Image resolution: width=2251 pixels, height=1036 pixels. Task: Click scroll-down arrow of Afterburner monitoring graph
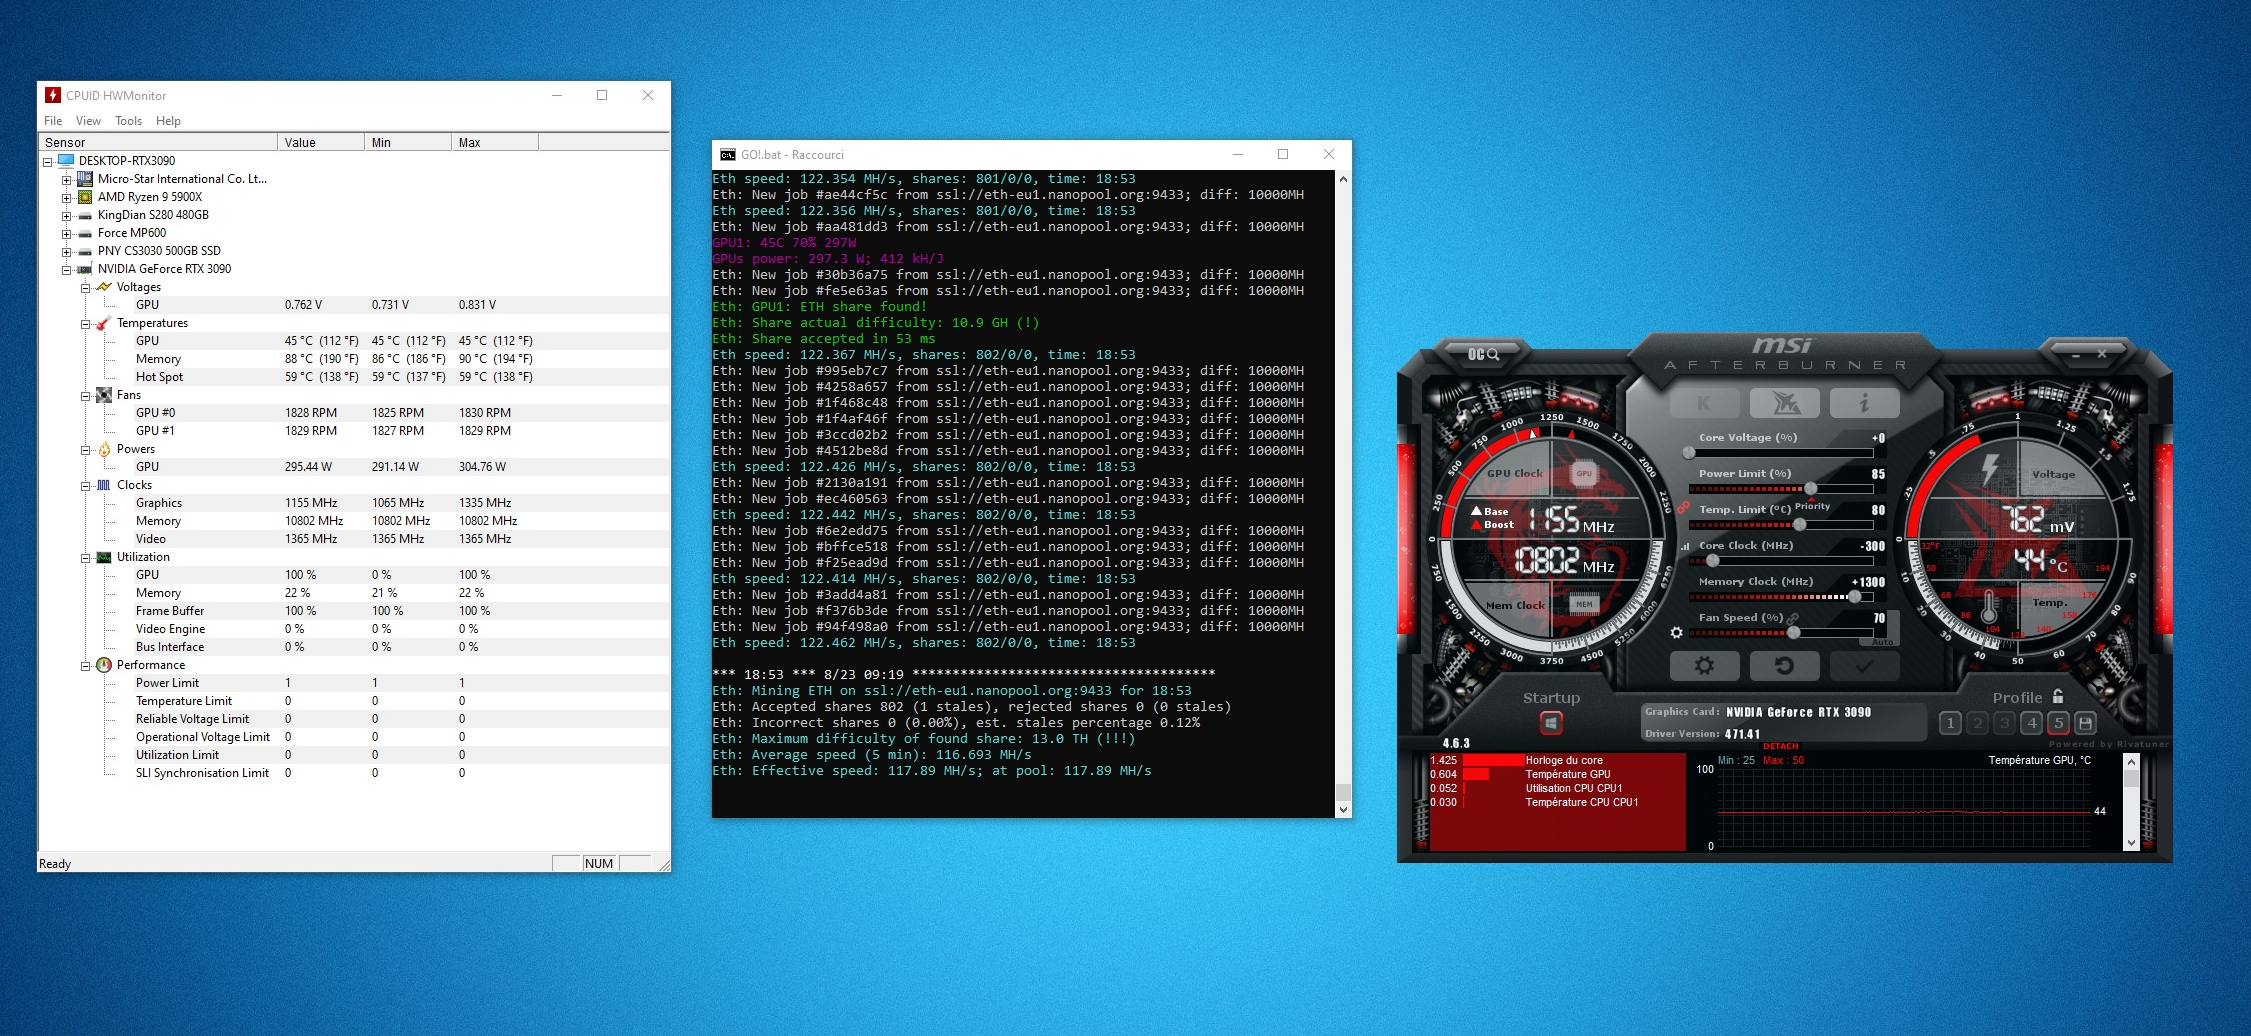2131,843
